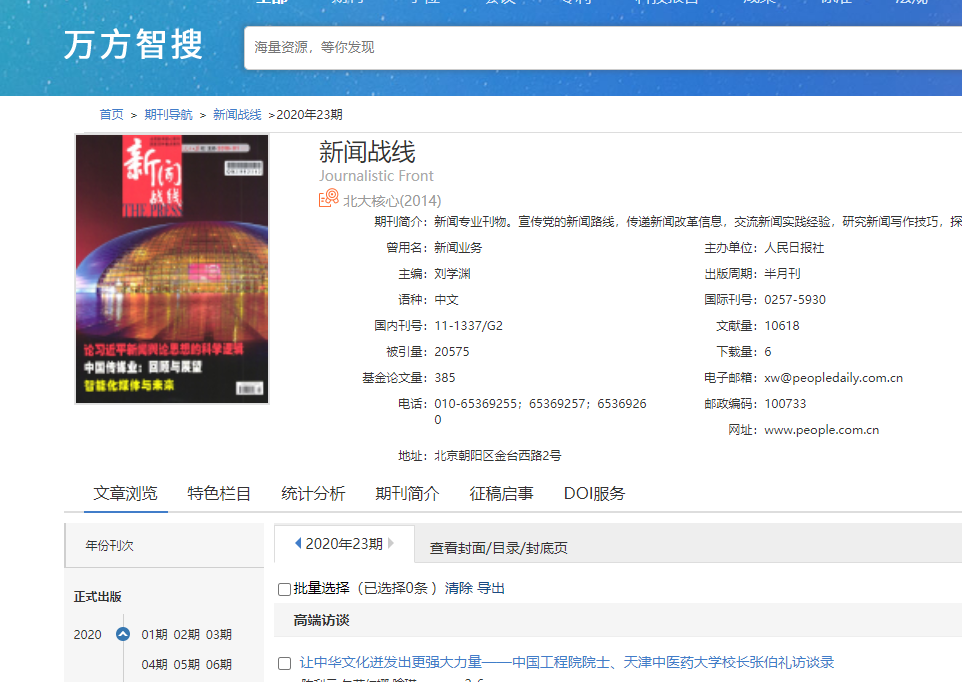The image size is (962, 682).
Task: Open 期刊导航 in the breadcrumb
Action: [168, 115]
